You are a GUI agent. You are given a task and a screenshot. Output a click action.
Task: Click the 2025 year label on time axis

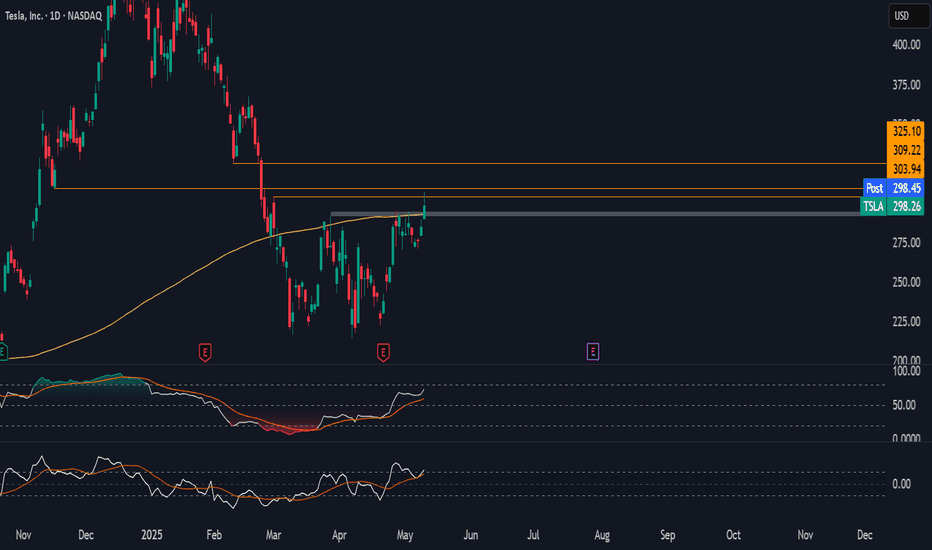(x=152, y=535)
